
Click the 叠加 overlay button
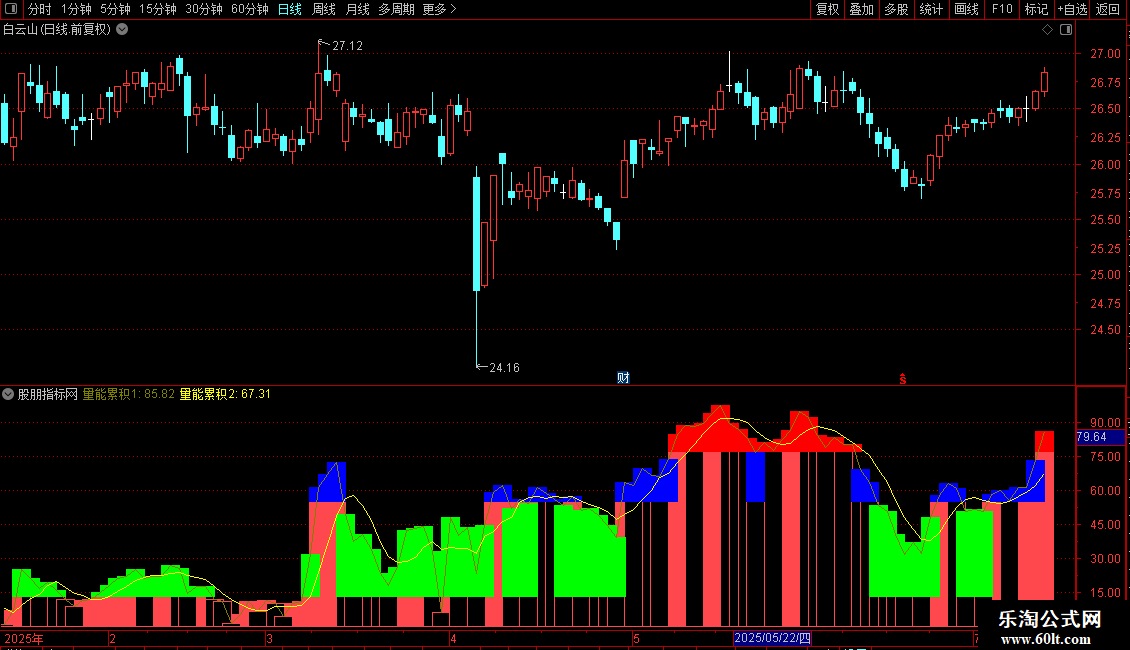pos(861,9)
